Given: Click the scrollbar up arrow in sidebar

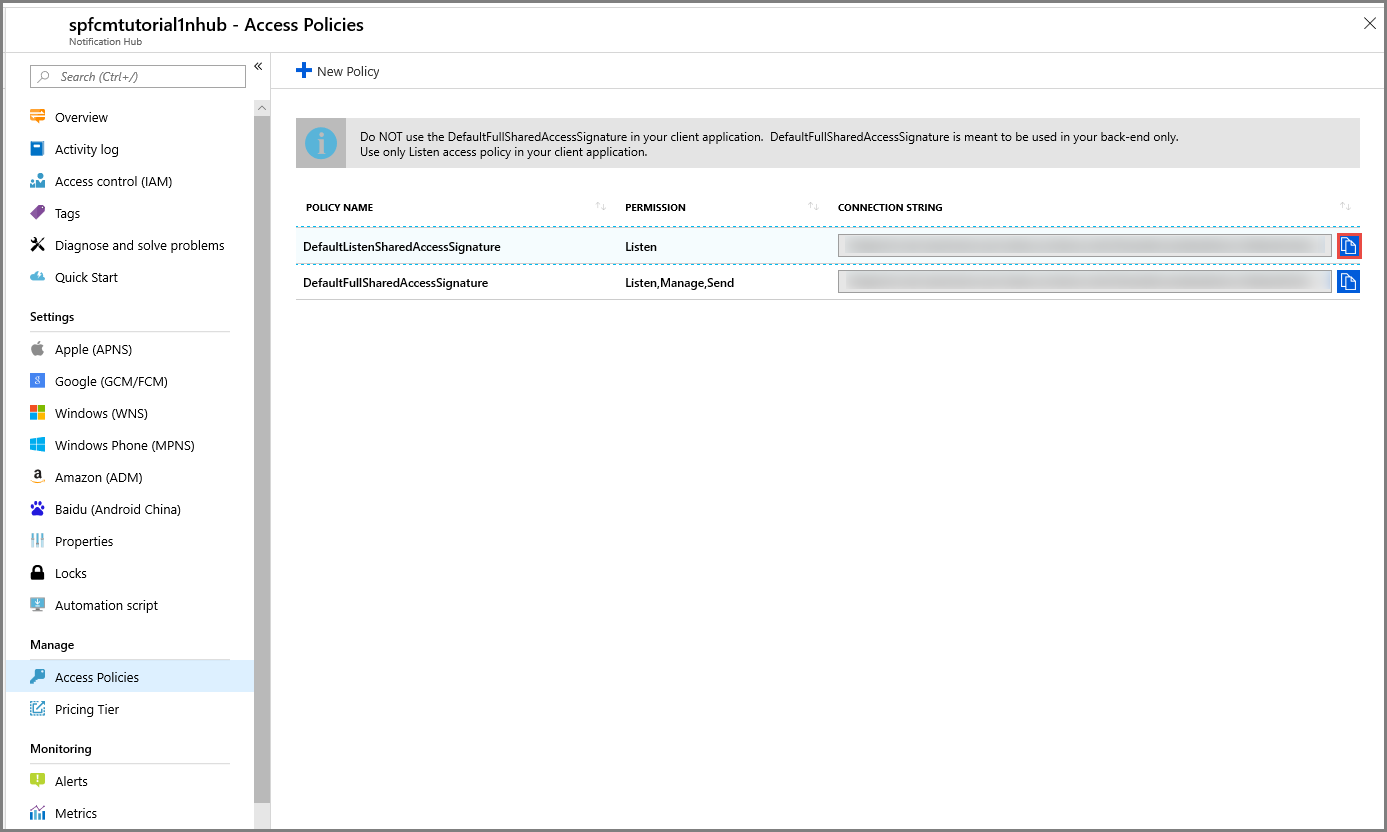Looking at the screenshot, I should [262, 107].
